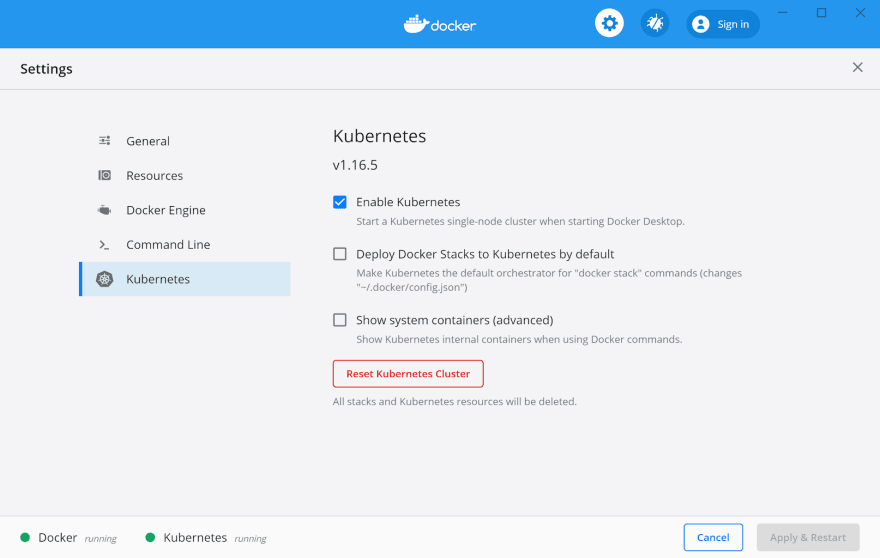Click Docker running status label
The width and height of the screenshot is (880, 558).
(x=77, y=538)
